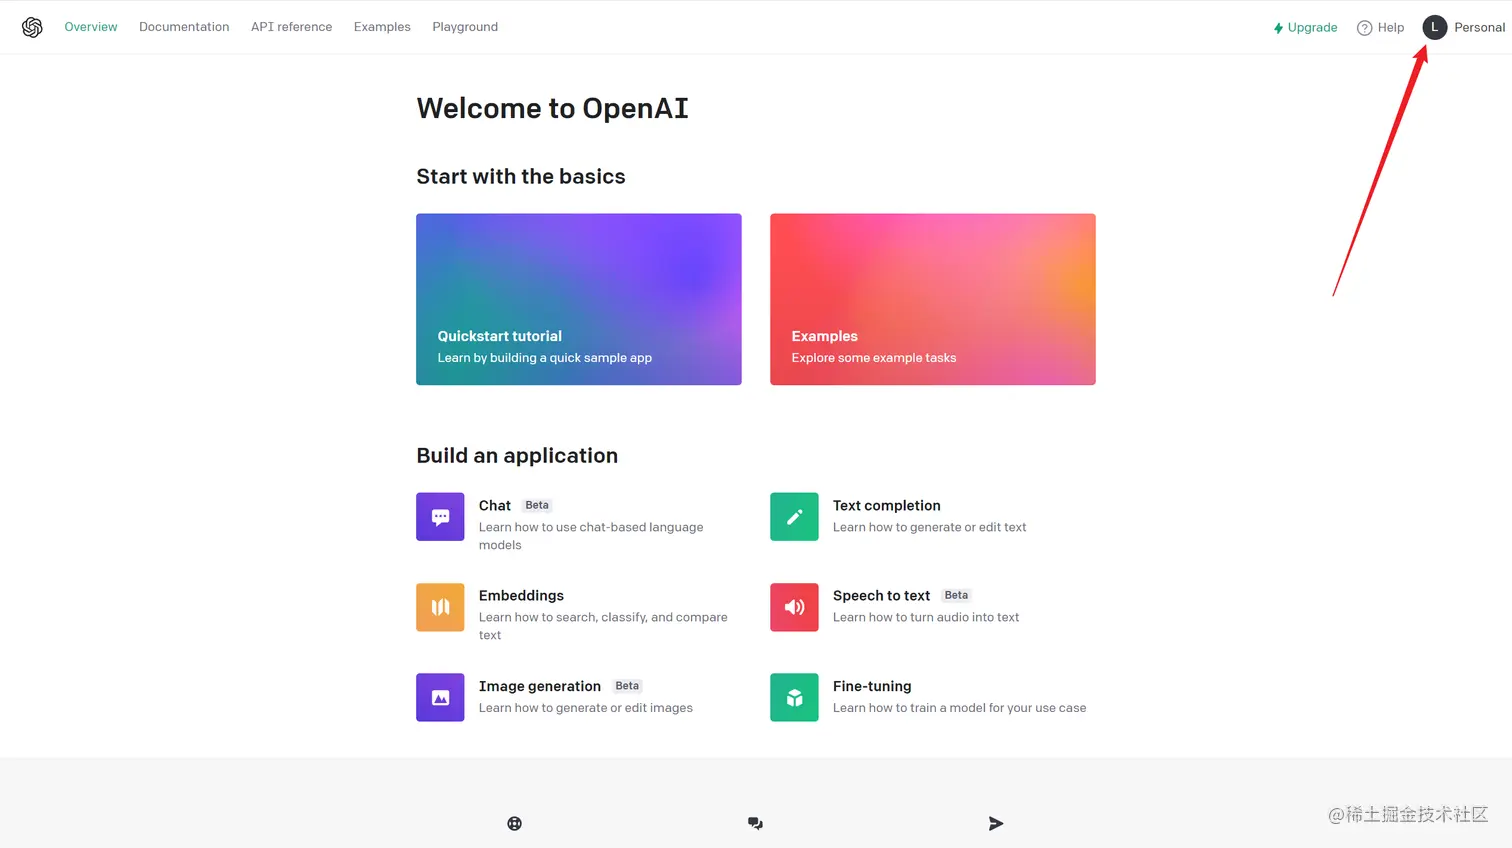Click 'Learn how to train a model' description

pyautogui.click(x=960, y=708)
